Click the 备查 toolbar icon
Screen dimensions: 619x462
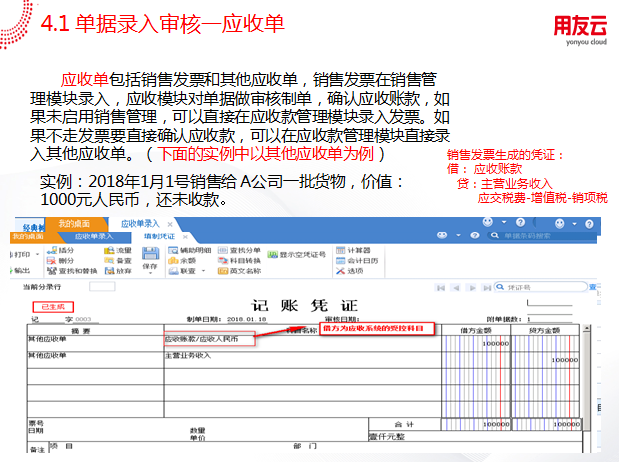tap(109, 261)
